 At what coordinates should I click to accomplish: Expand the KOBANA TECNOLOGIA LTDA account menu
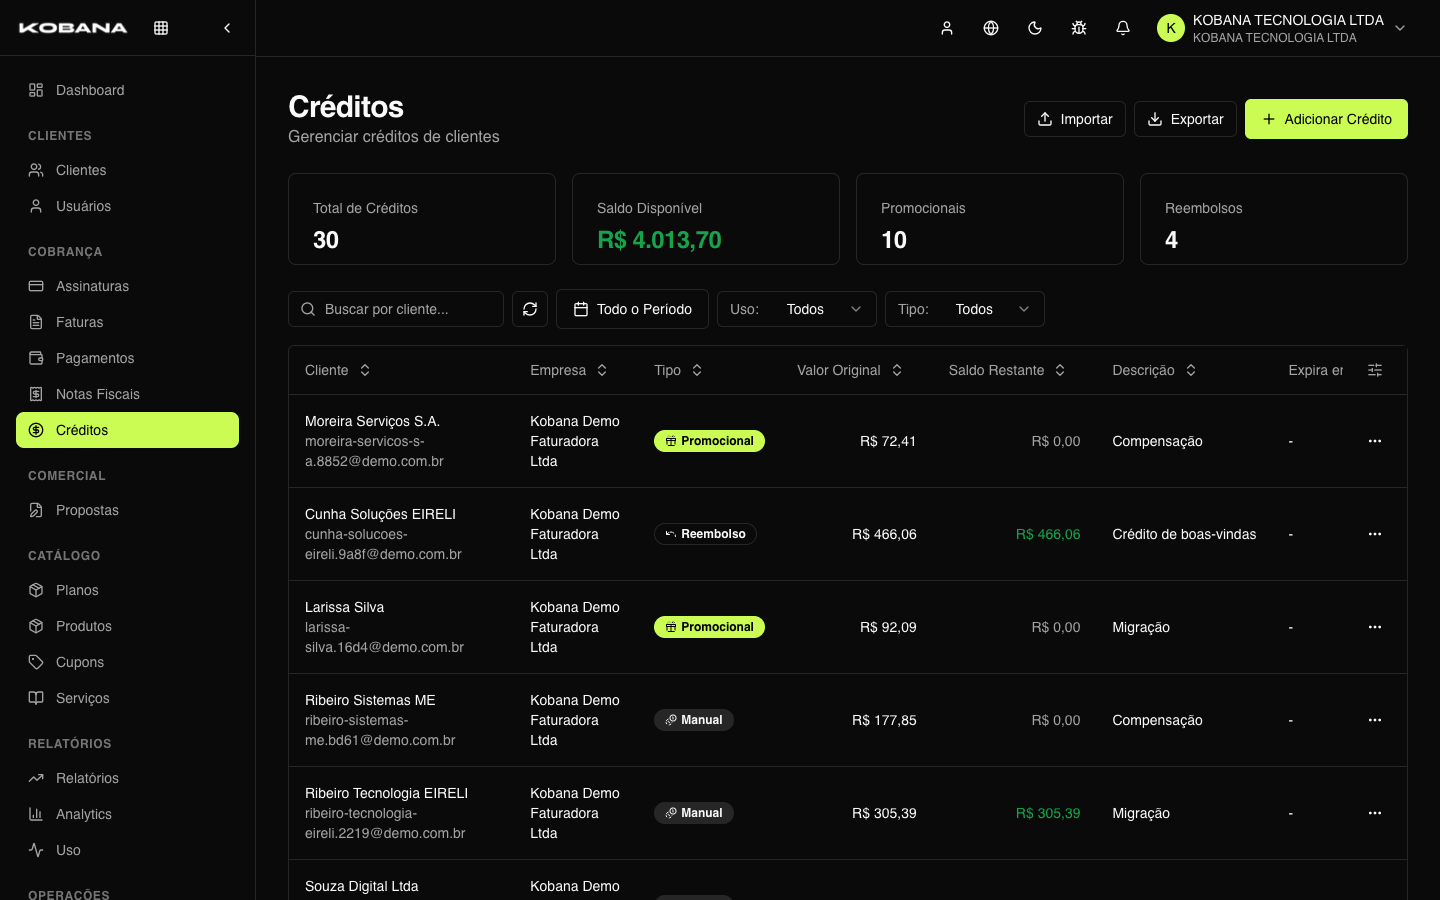click(1282, 28)
